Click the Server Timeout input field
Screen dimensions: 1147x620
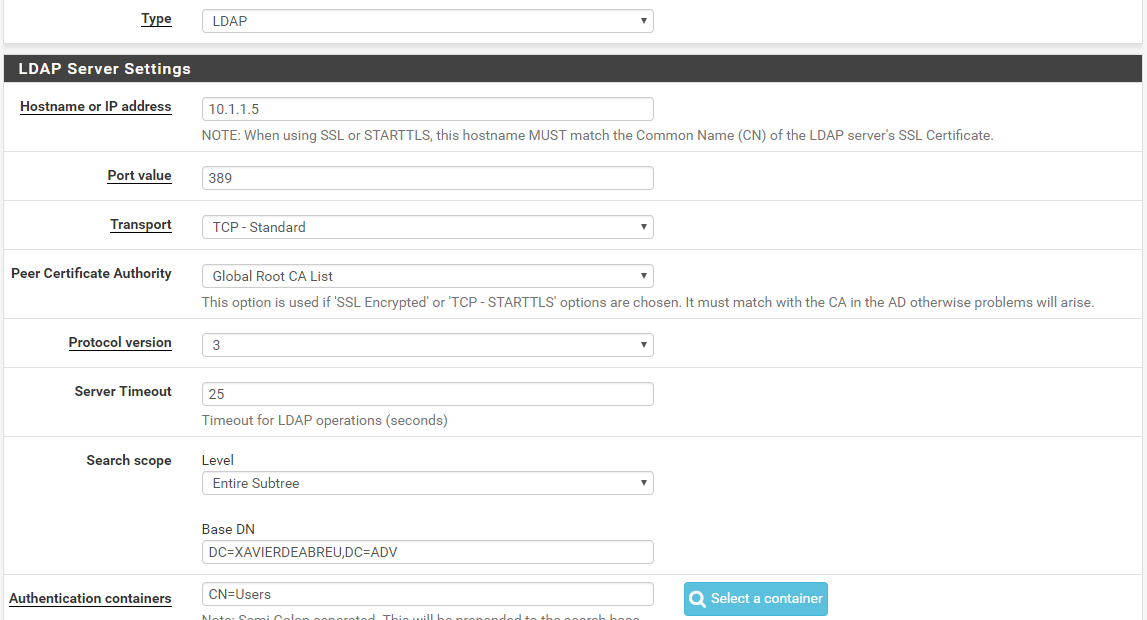427,394
